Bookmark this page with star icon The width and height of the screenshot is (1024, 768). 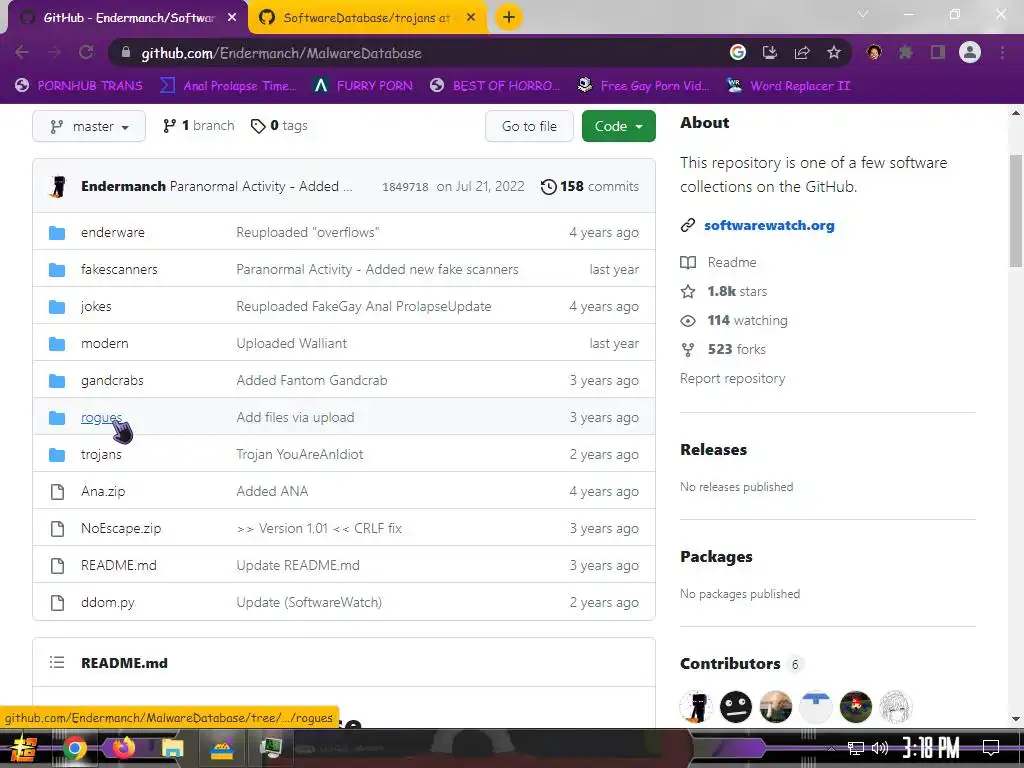pos(834,53)
